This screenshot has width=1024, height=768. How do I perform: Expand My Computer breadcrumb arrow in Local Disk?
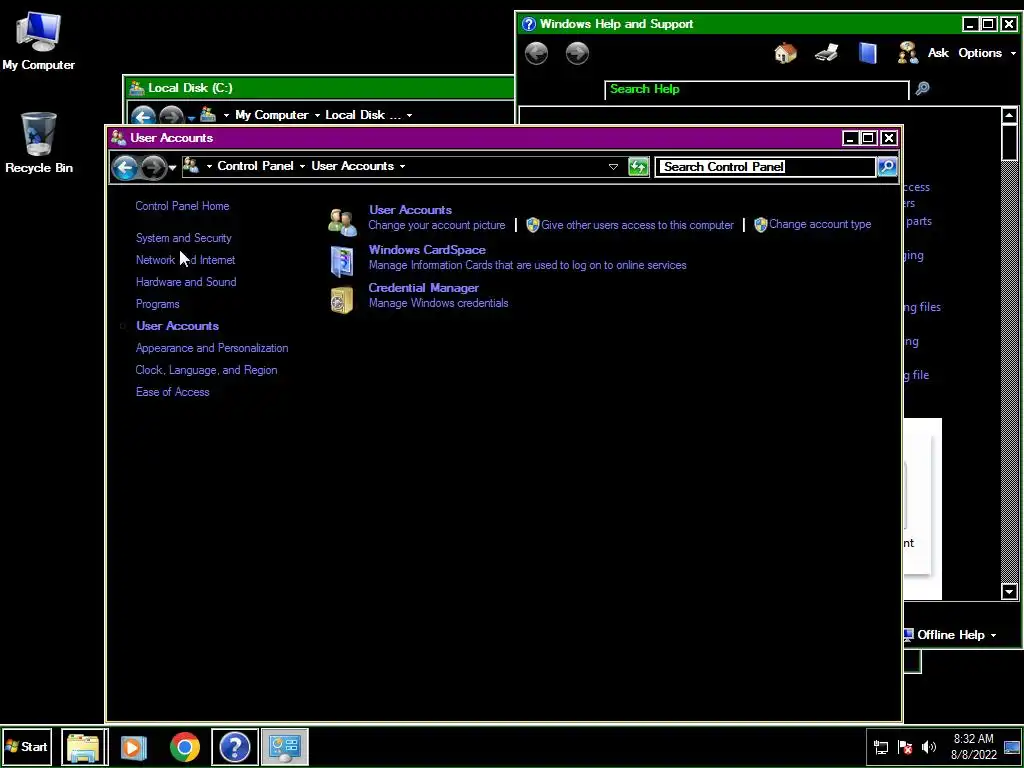coord(317,115)
